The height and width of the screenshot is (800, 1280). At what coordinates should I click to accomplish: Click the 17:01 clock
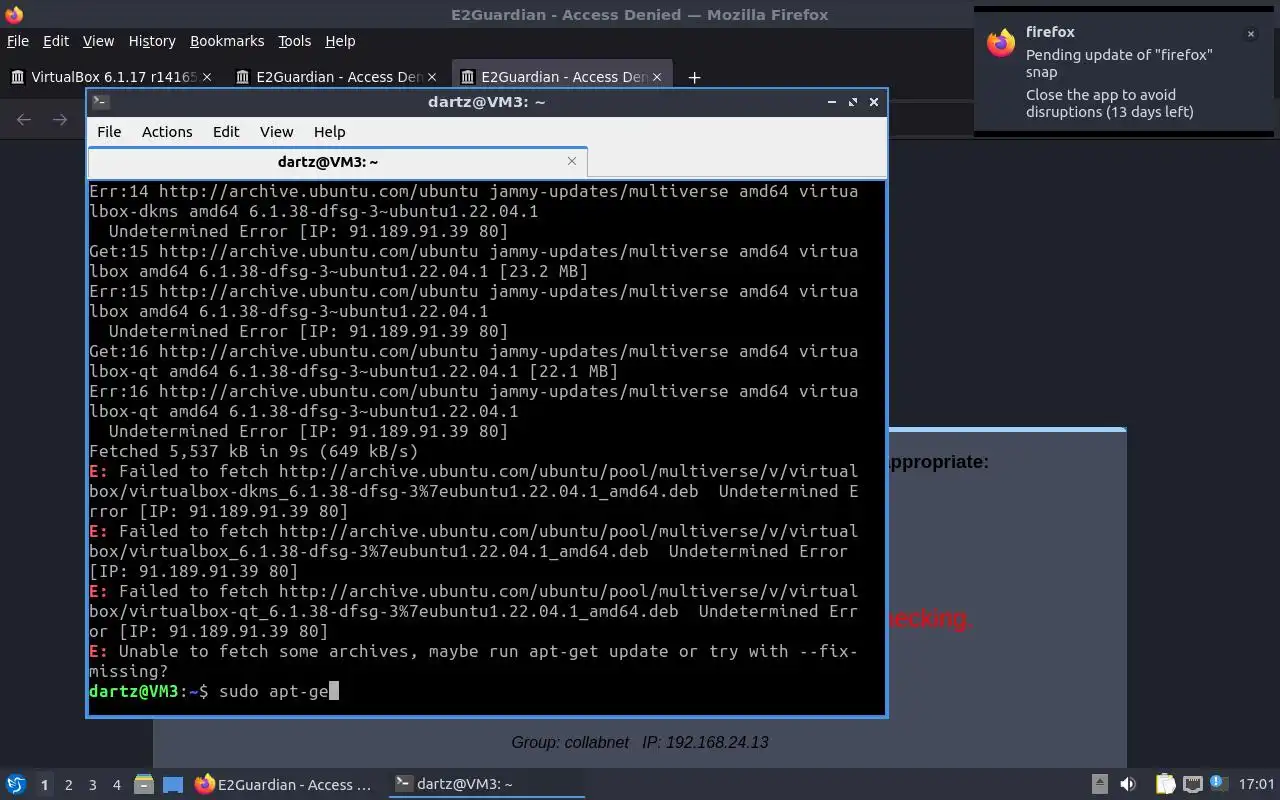pyautogui.click(x=1256, y=784)
